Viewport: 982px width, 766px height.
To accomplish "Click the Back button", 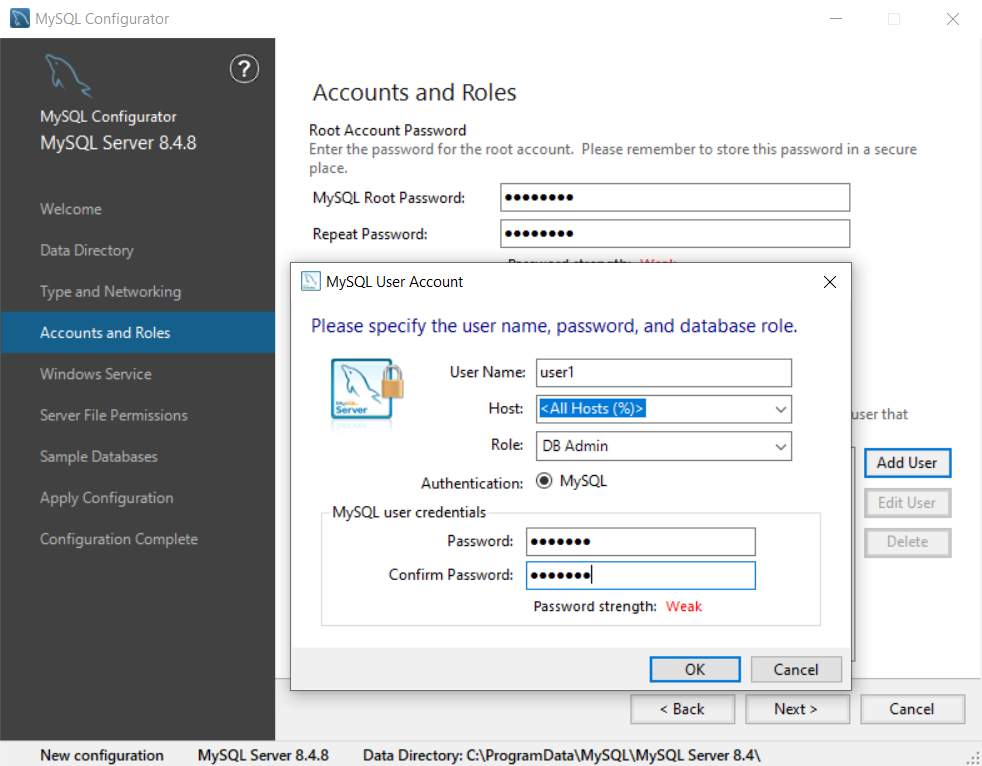I will [x=682, y=709].
